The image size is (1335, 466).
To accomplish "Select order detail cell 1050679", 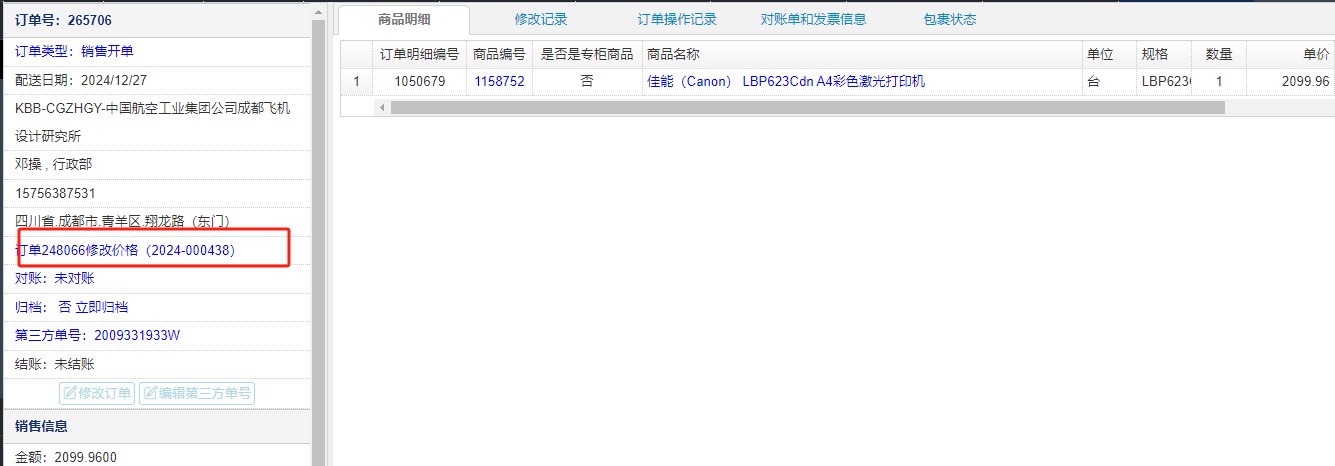I will (x=420, y=82).
